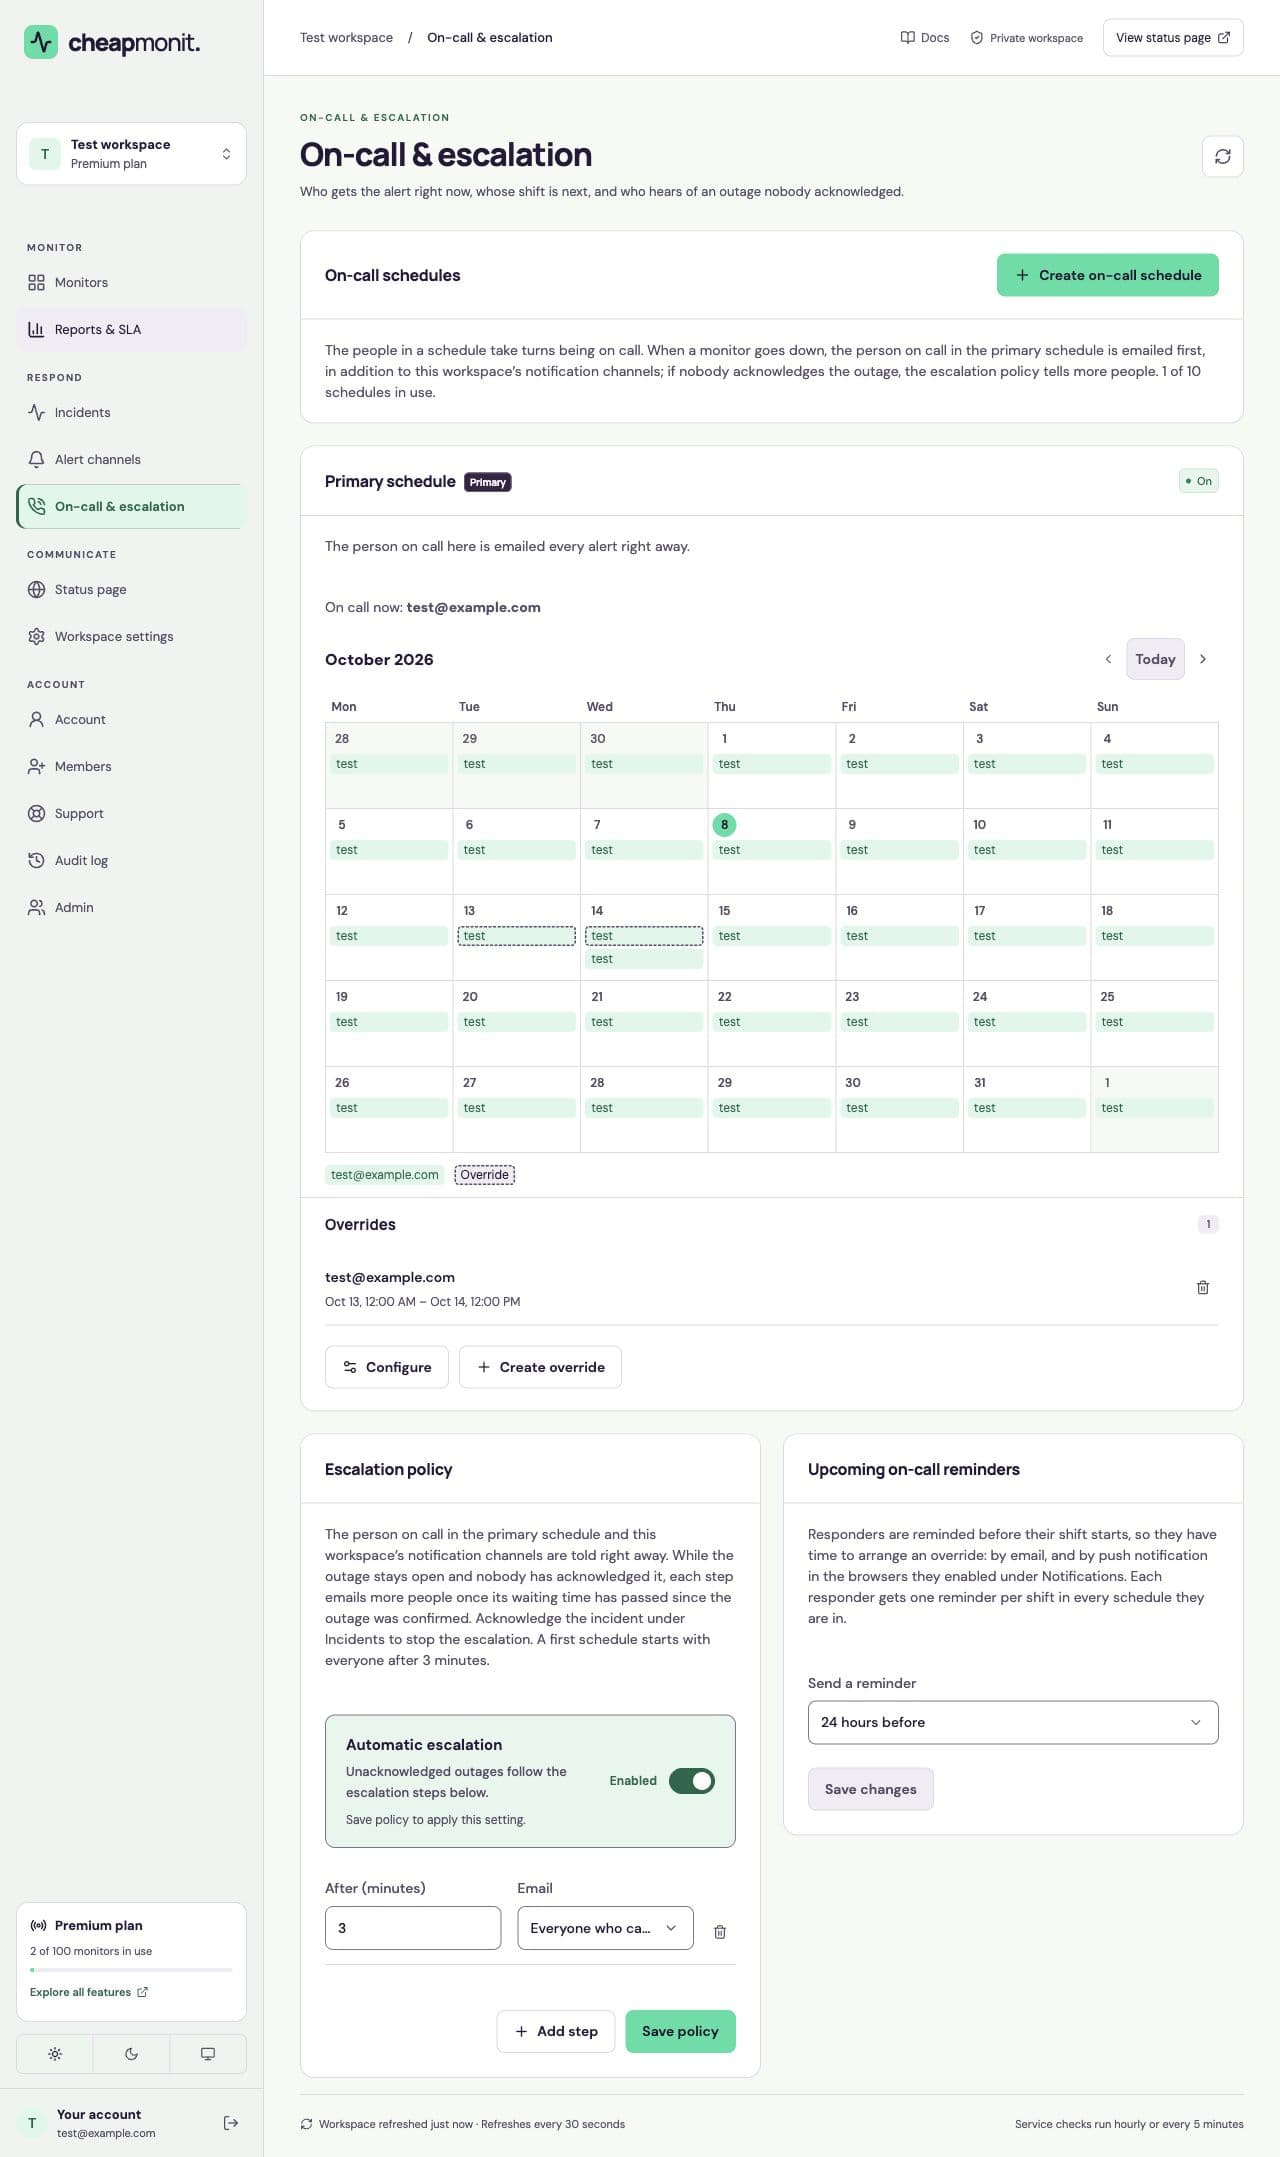Open Workspace settings in the sidebar
The image size is (1280, 2157).
tap(131, 637)
